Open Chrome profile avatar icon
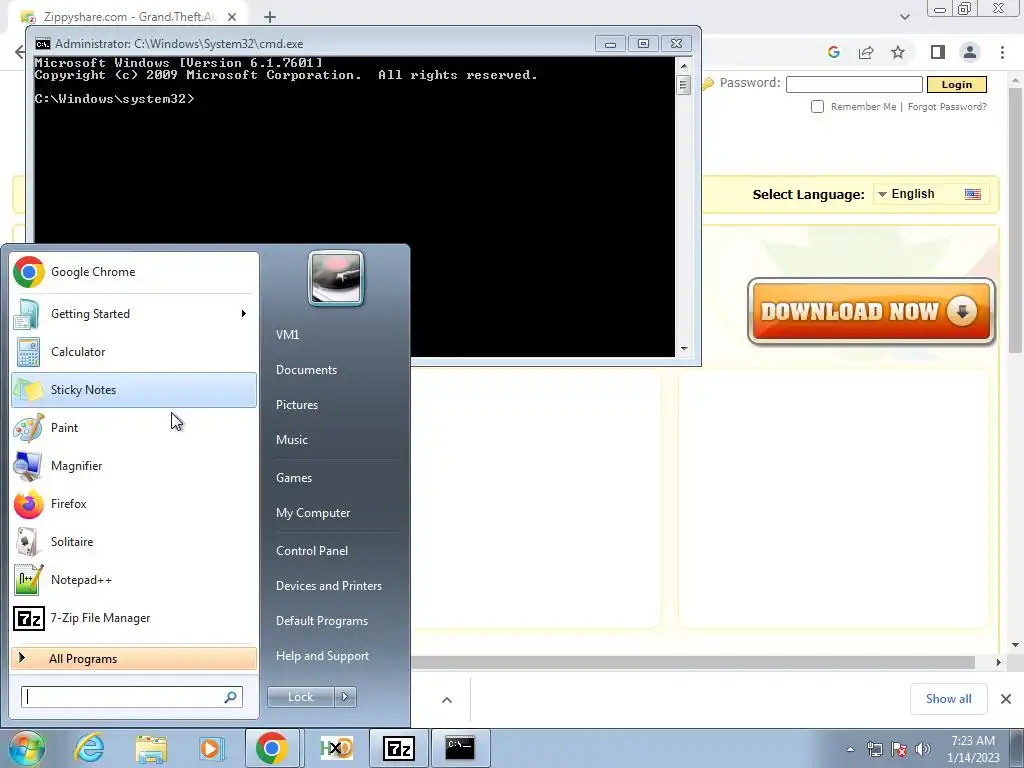Viewport: 1024px width, 768px height. pyautogui.click(x=970, y=52)
